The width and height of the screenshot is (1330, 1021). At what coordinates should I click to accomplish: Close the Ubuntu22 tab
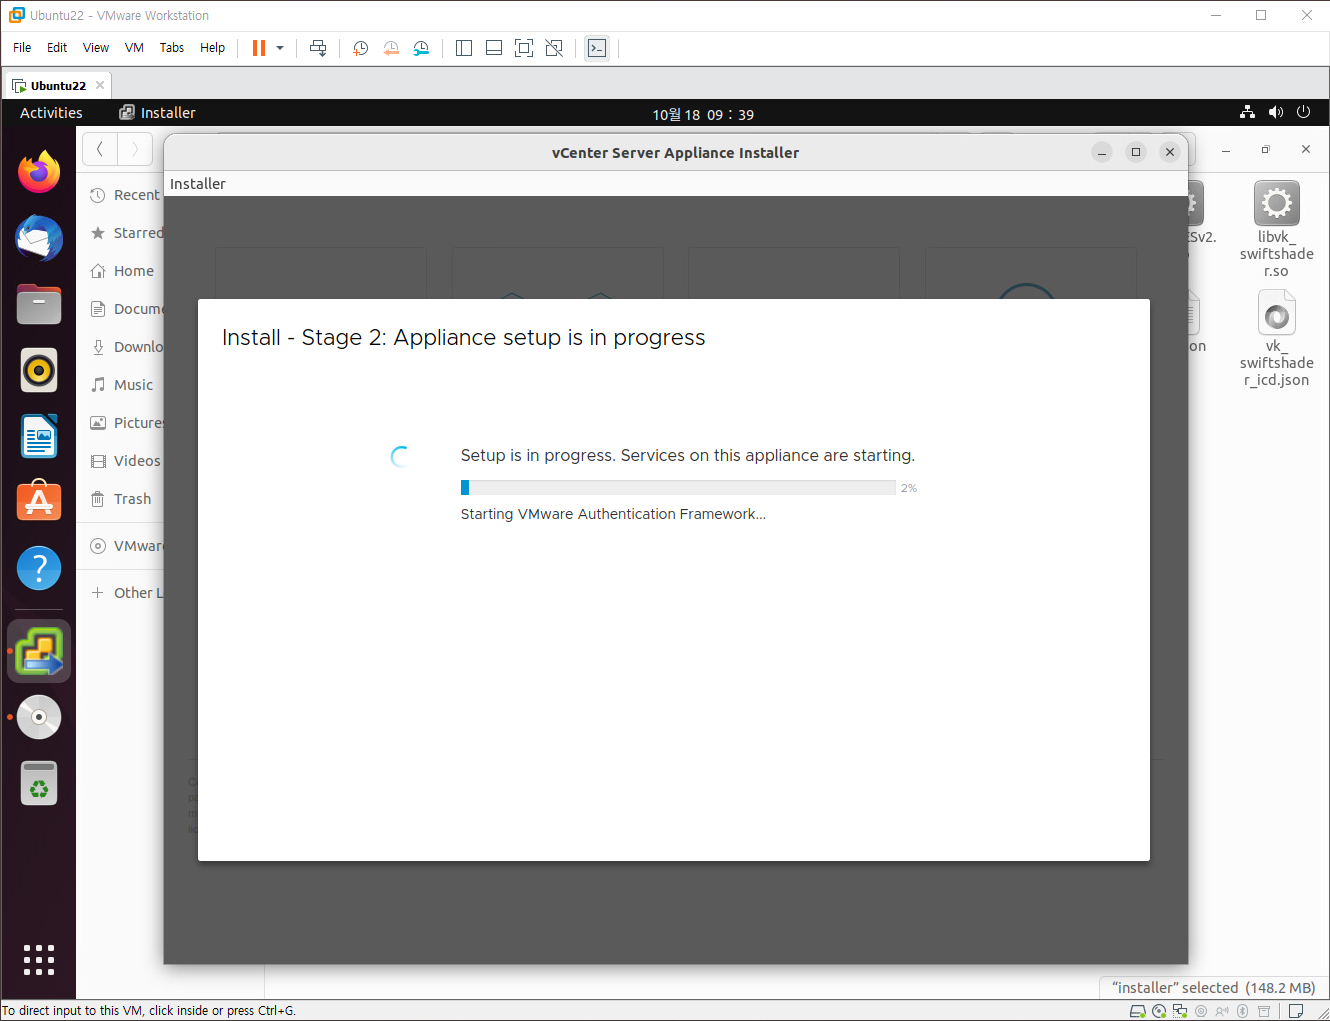pos(100,85)
